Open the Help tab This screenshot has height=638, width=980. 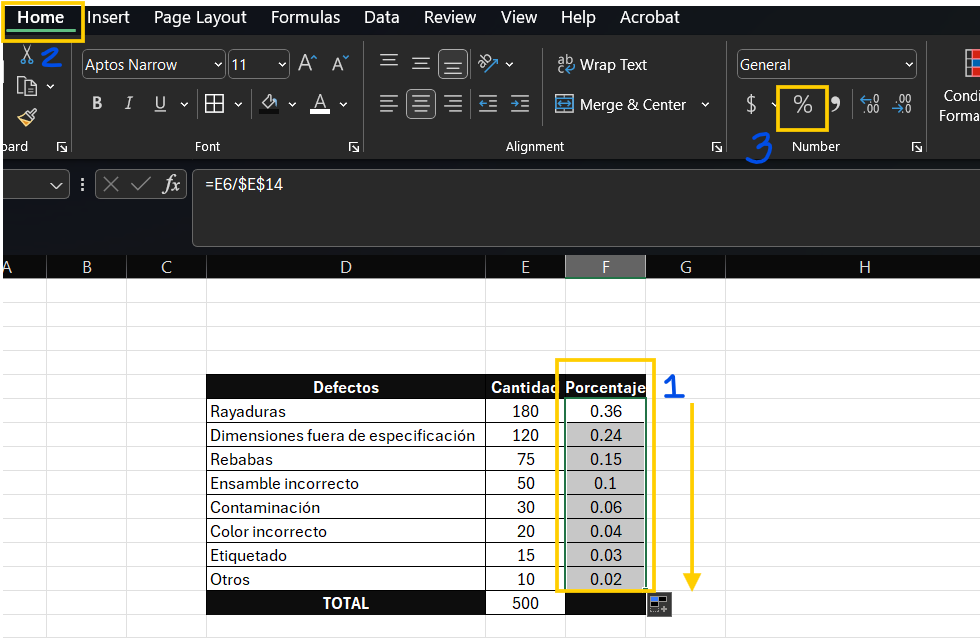click(x=578, y=17)
